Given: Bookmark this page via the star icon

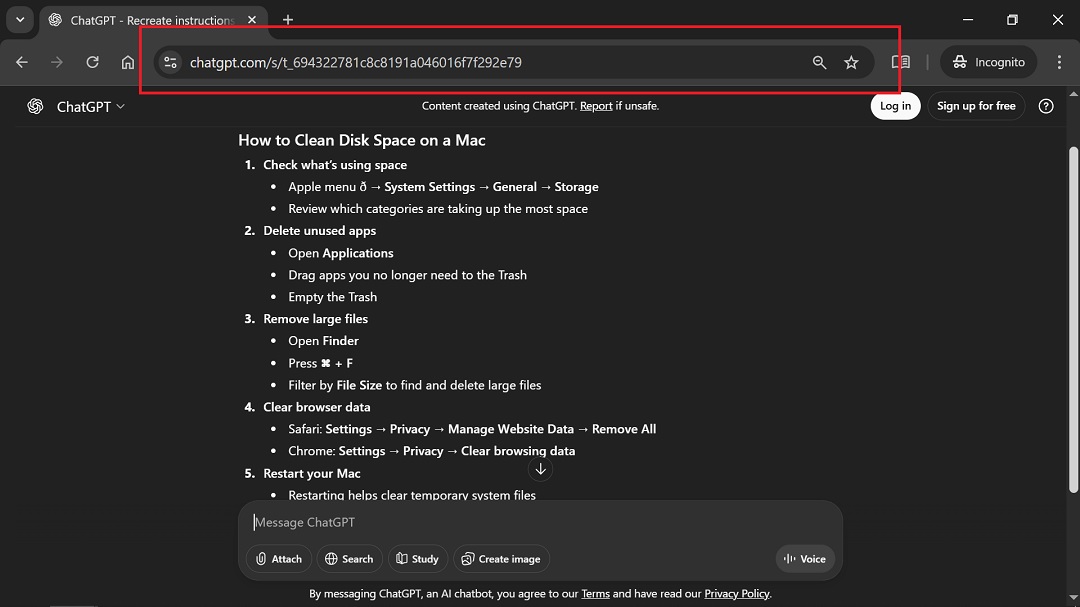Looking at the screenshot, I should point(851,62).
